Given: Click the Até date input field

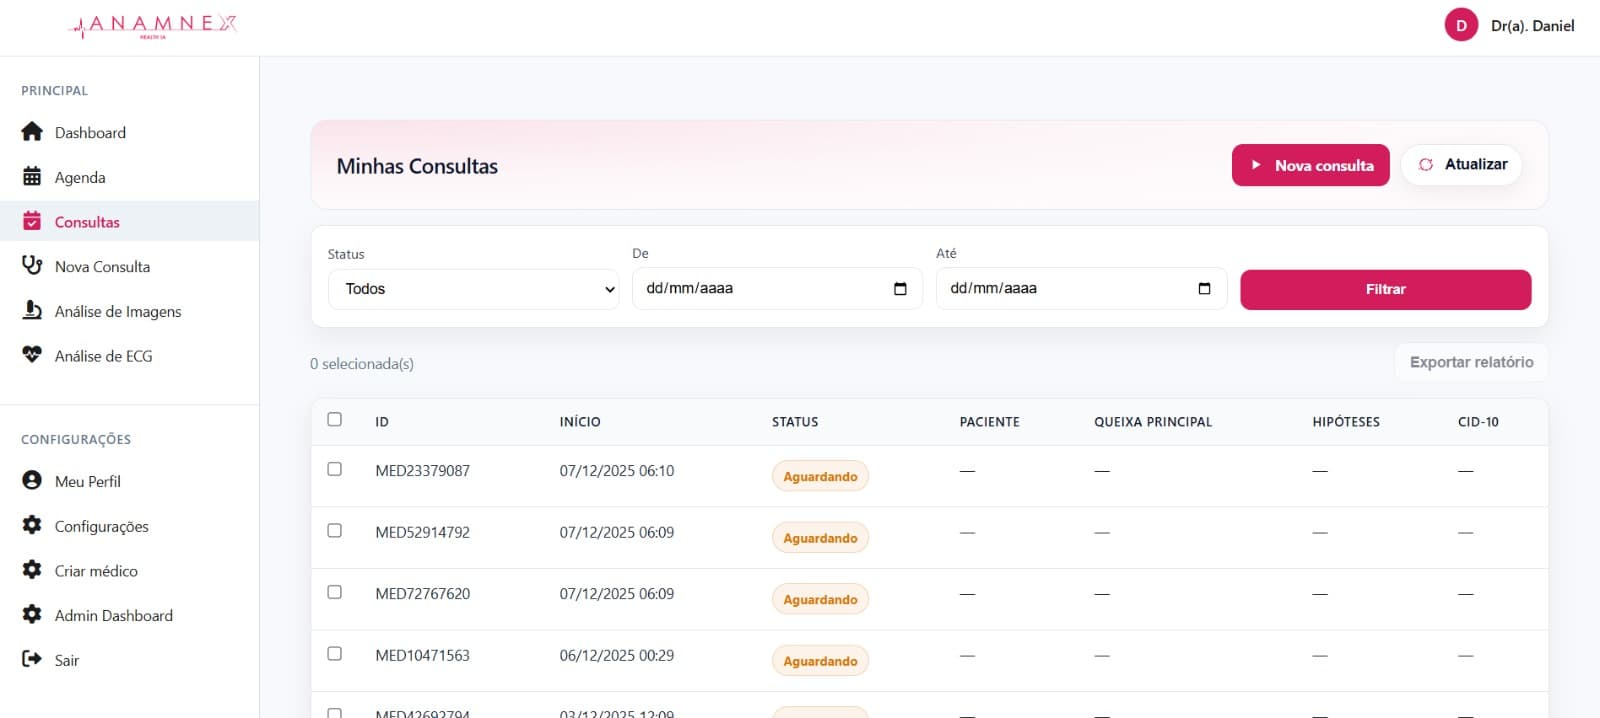Looking at the screenshot, I should click(1081, 289).
